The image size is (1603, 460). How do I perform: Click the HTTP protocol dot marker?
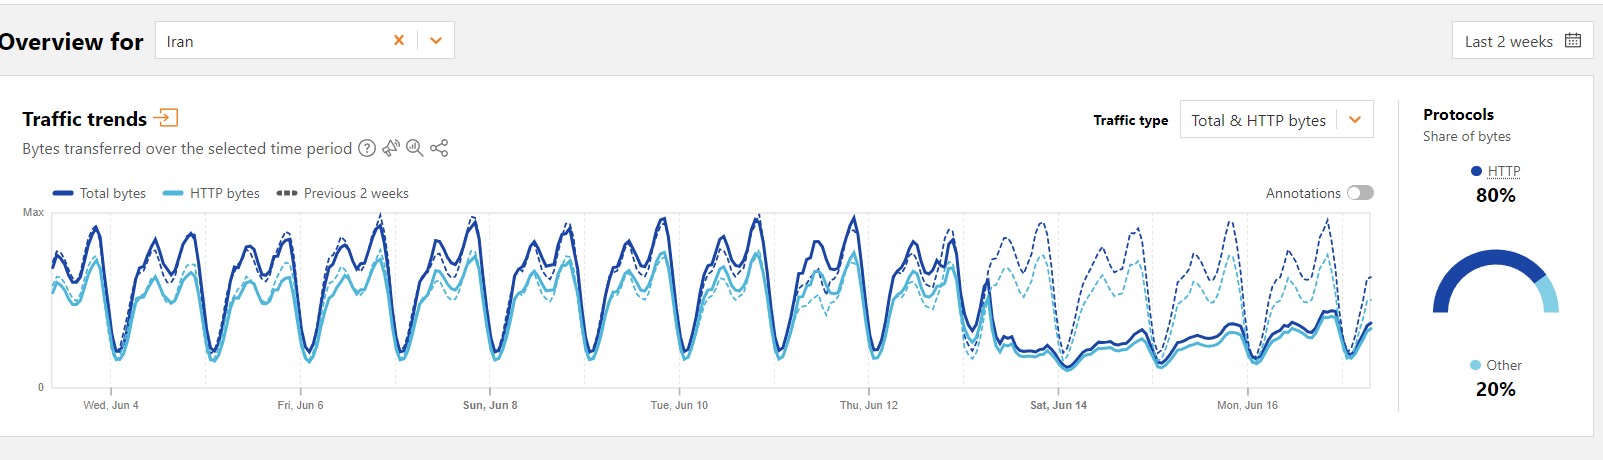(x=1476, y=171)
